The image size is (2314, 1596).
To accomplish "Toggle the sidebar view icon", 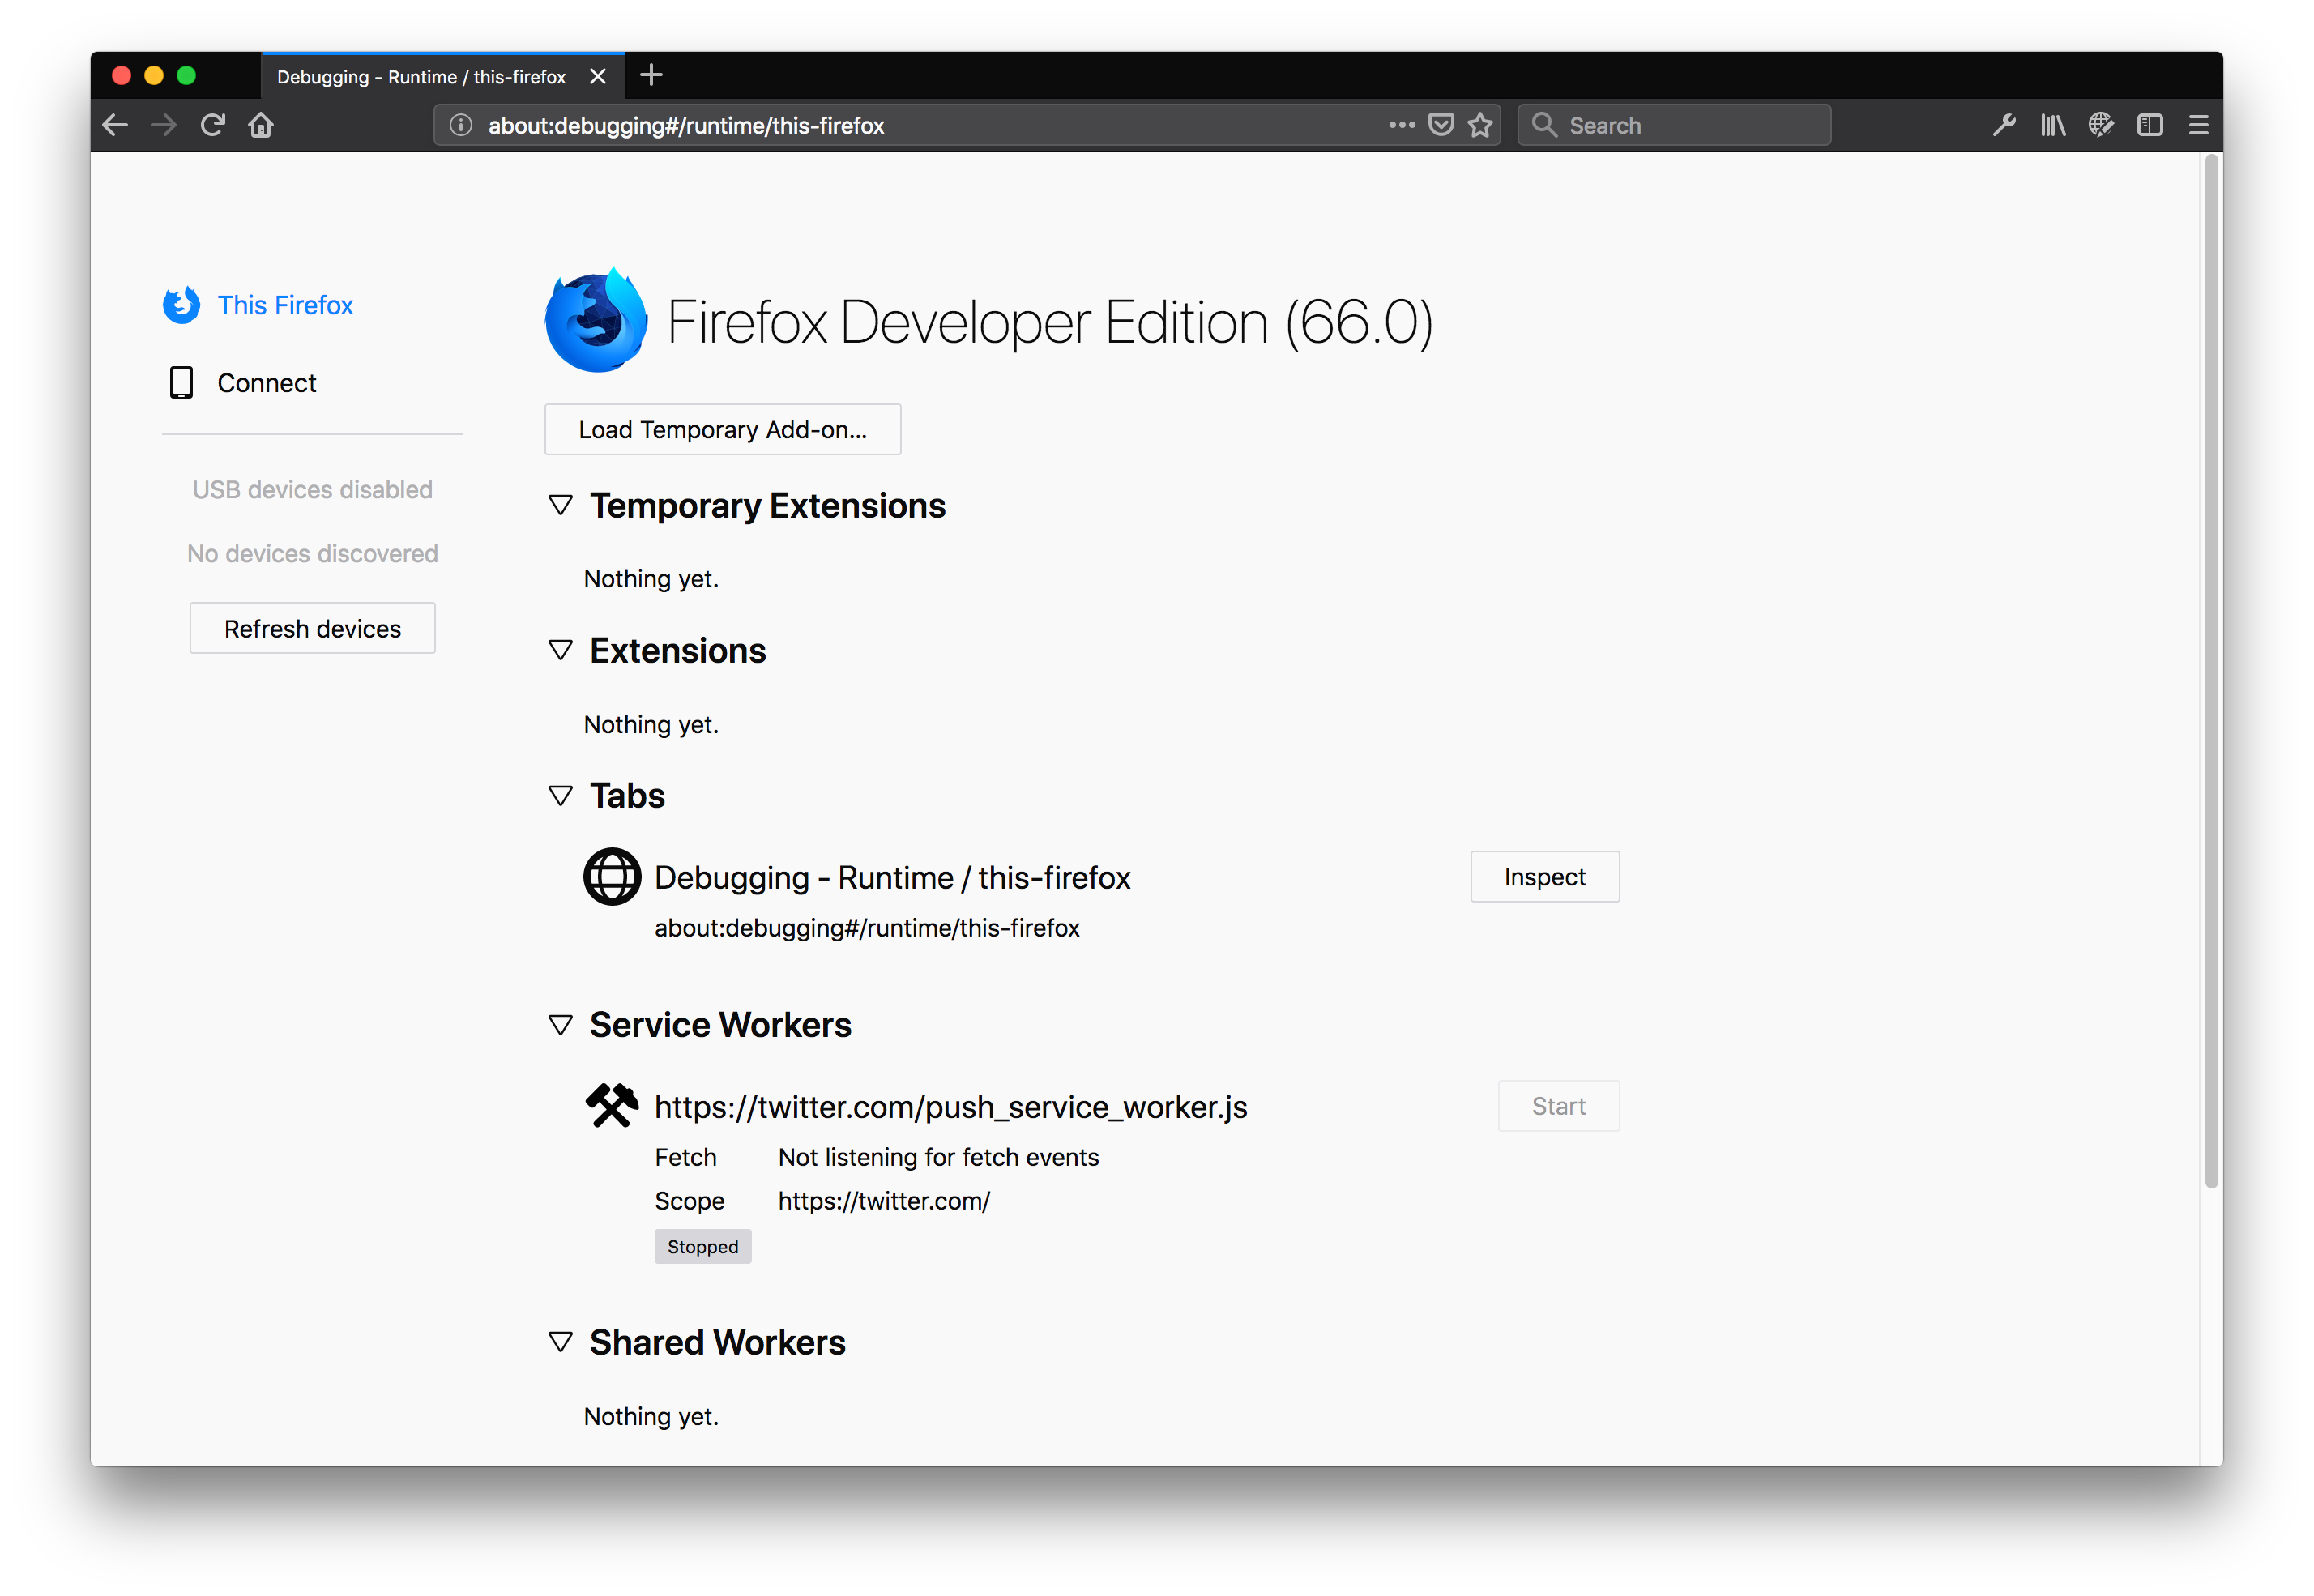I will [x=2149, y=125].
